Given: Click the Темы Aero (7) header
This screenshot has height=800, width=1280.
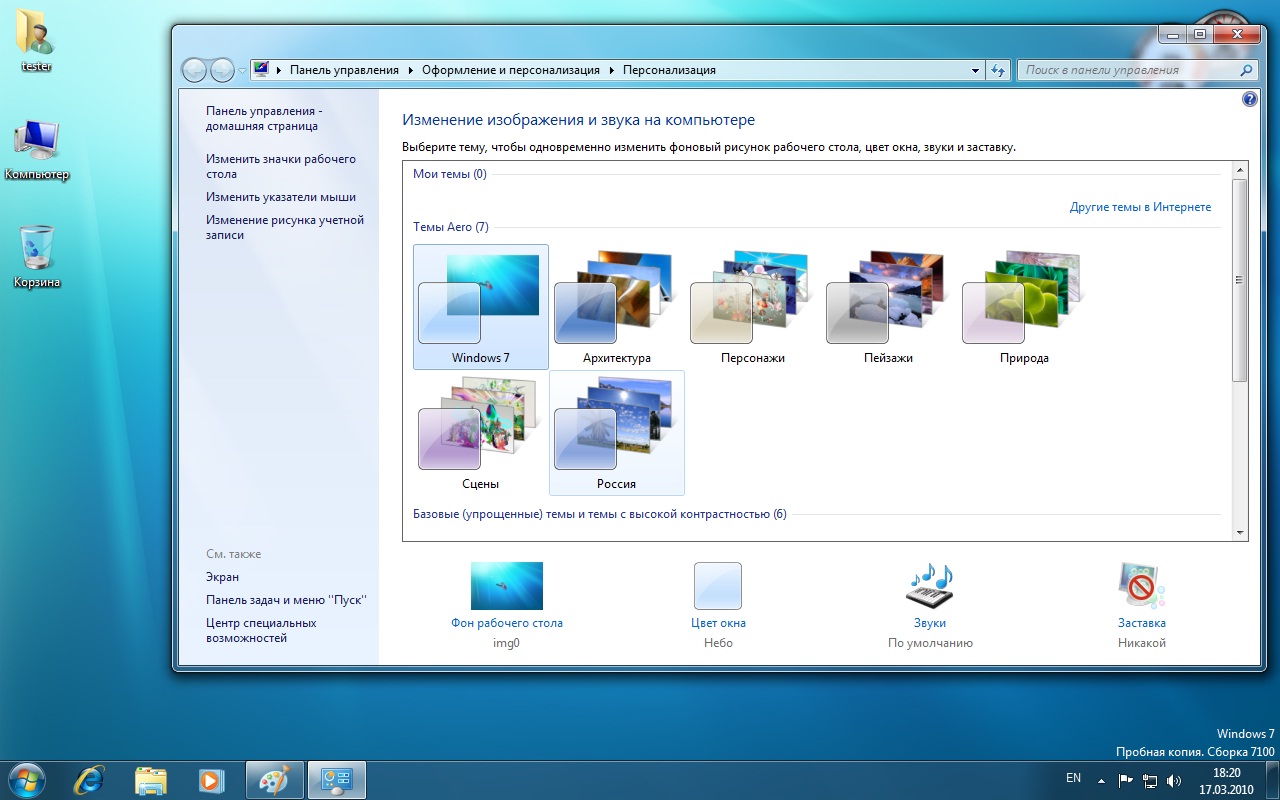Looking at the screenshot, I should (451, 227).
